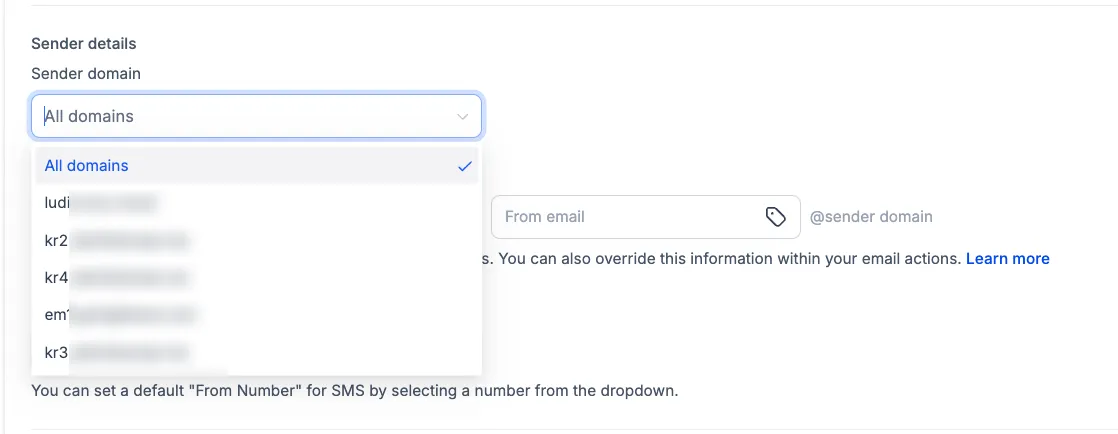The image size is (1118, 434).
Task: Pick the domain starting with kr3
Action: [x=257, y=352]
